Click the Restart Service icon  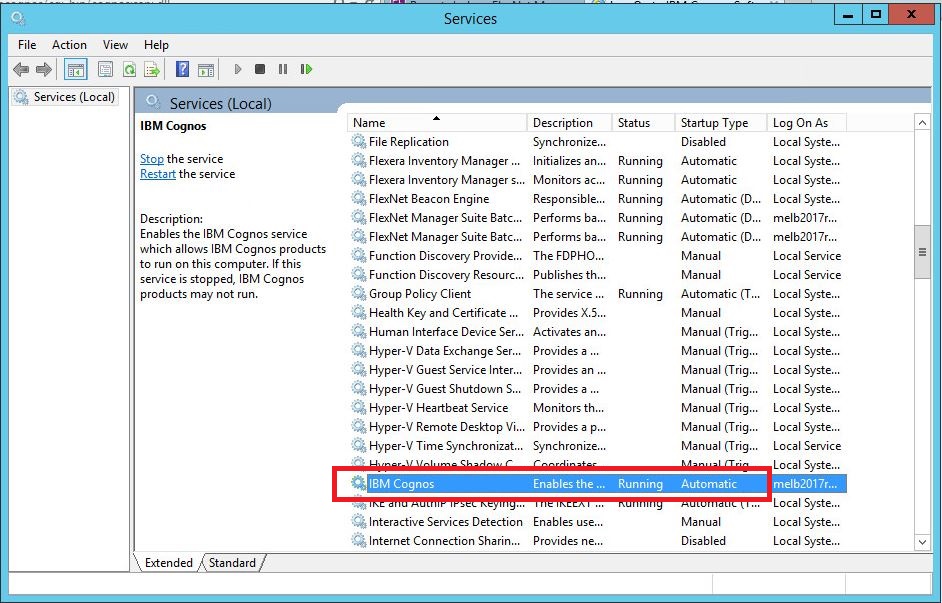(306, 69)
